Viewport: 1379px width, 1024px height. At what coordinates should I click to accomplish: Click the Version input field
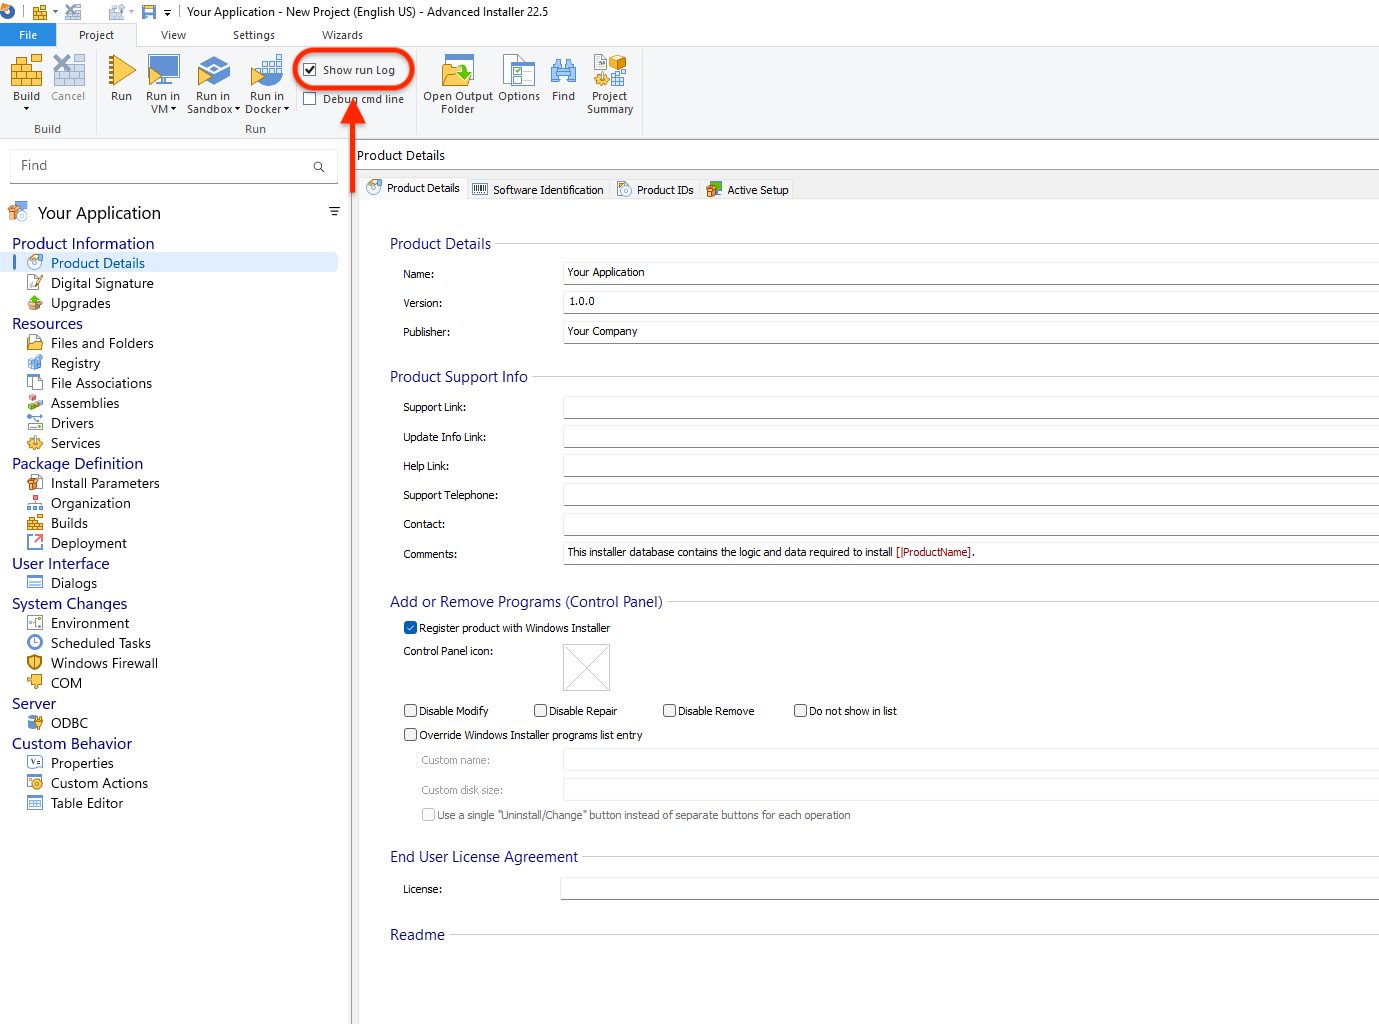(970, 302)
